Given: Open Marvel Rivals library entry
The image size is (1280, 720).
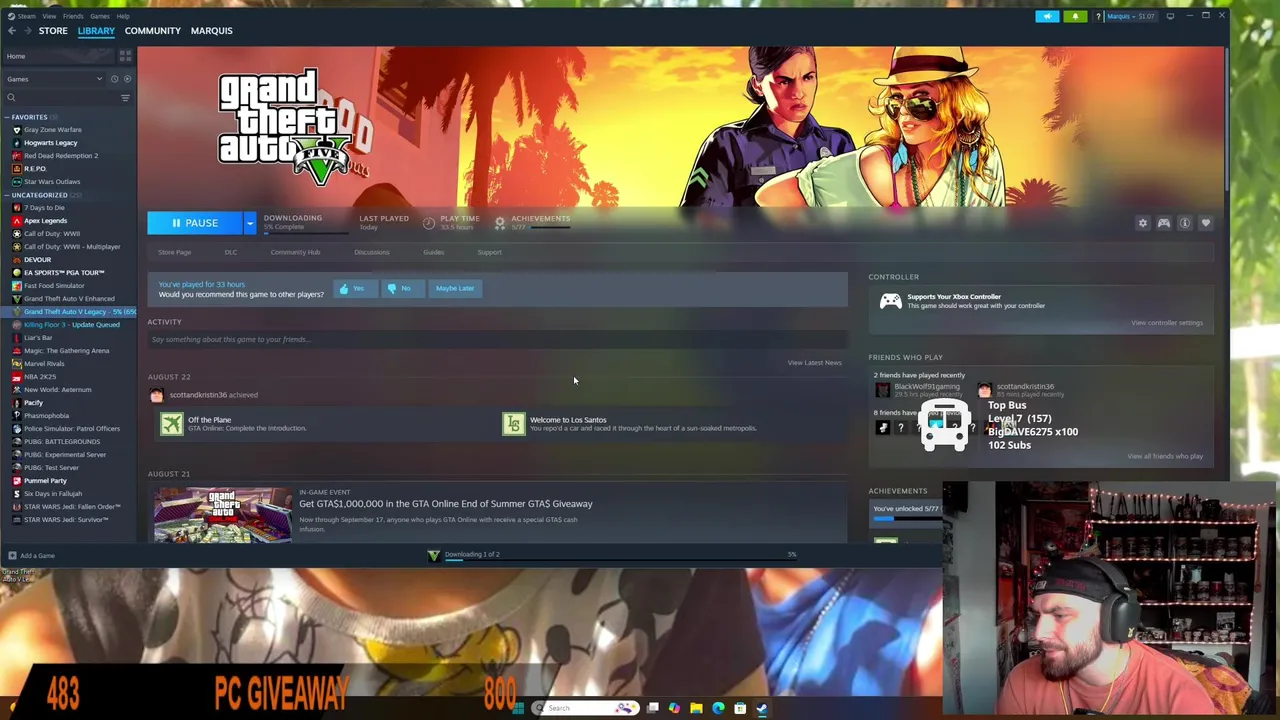Looking at the screenshot, I should pos(44,364).
